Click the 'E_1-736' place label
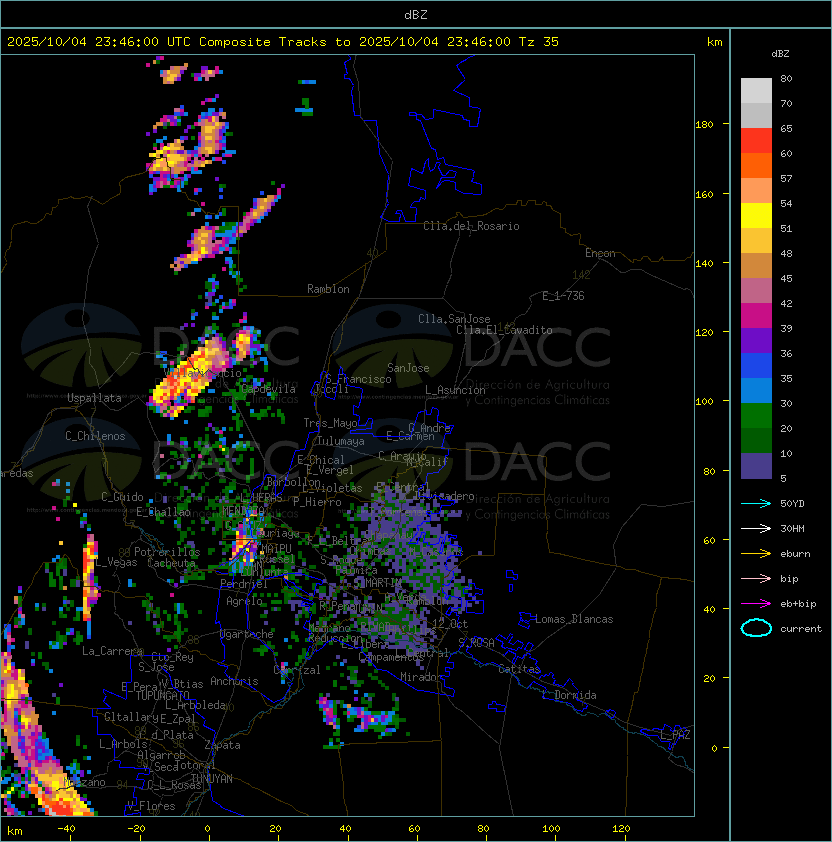This screenshot has width=832, height=842. tap(563, 296)
